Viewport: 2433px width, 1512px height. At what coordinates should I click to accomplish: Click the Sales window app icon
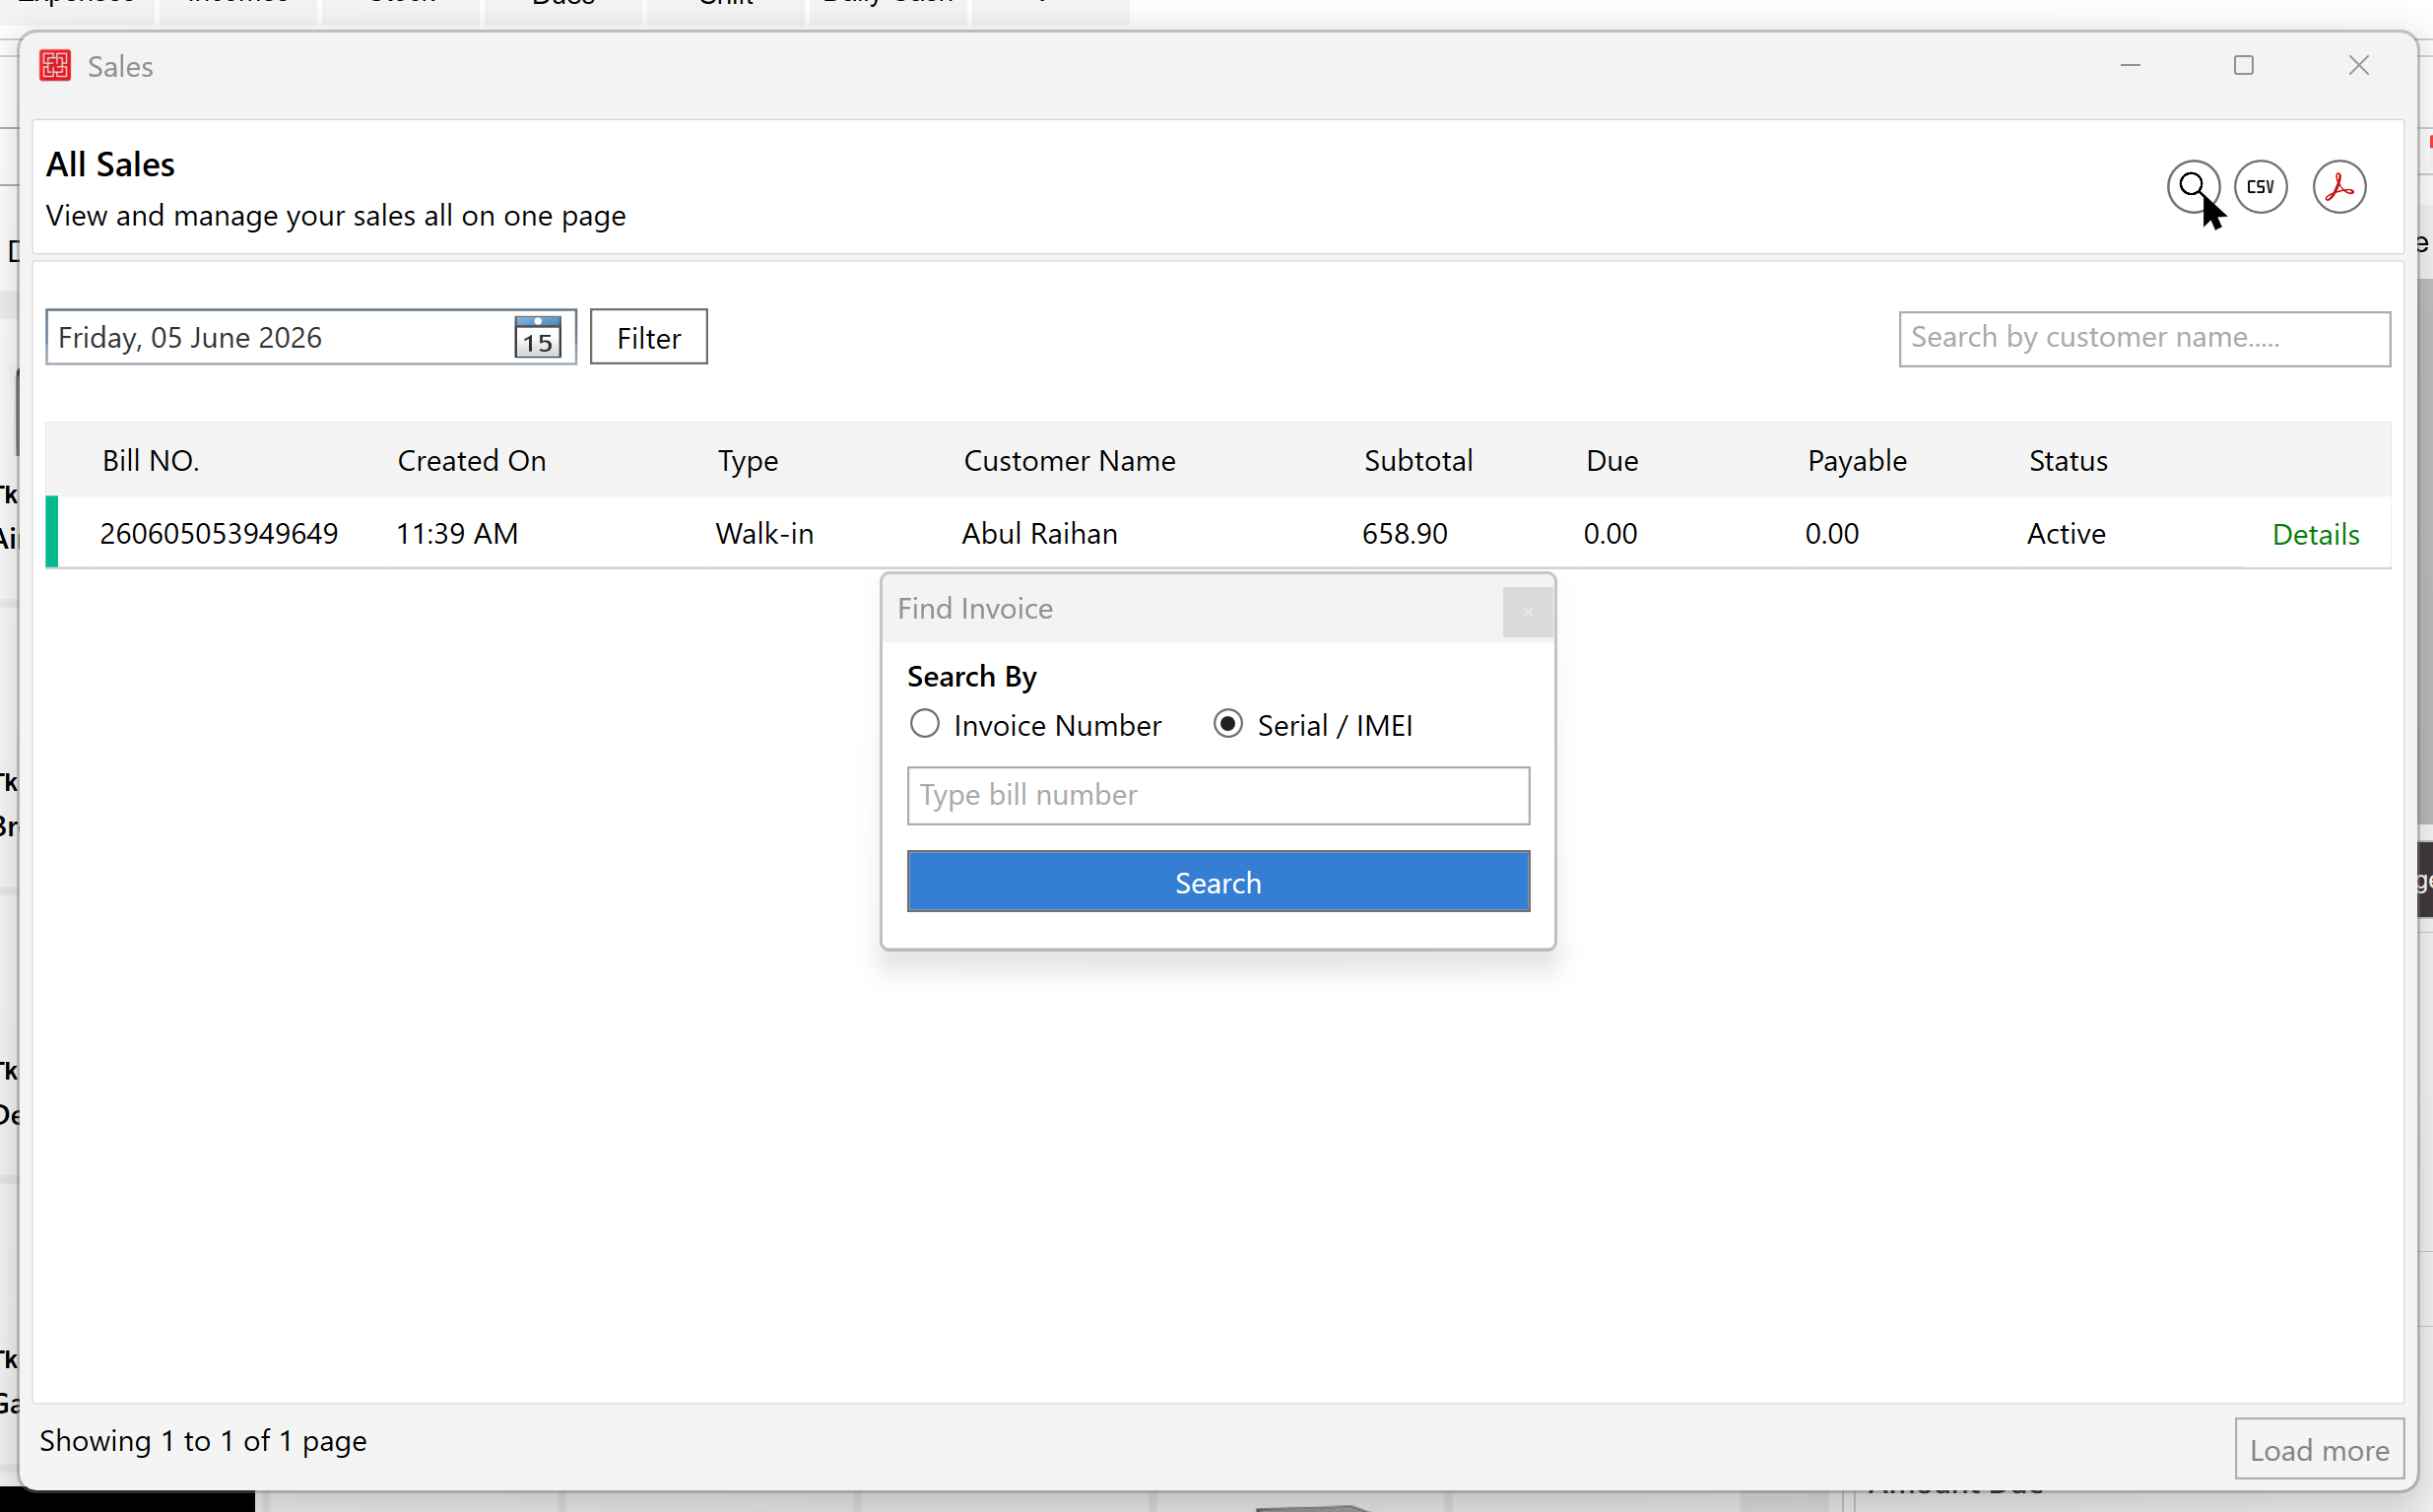pyautogui.click(x=55, y=66)
